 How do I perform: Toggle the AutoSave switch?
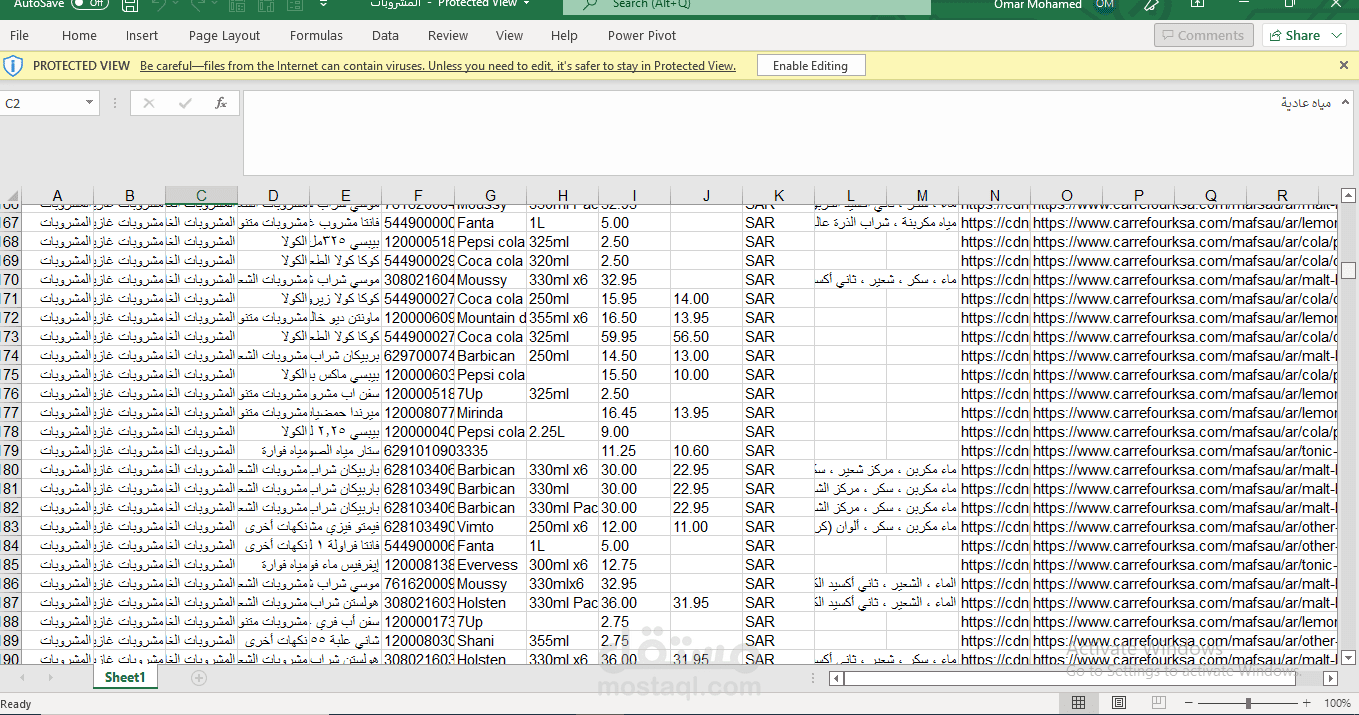click(x=90, y=4)
